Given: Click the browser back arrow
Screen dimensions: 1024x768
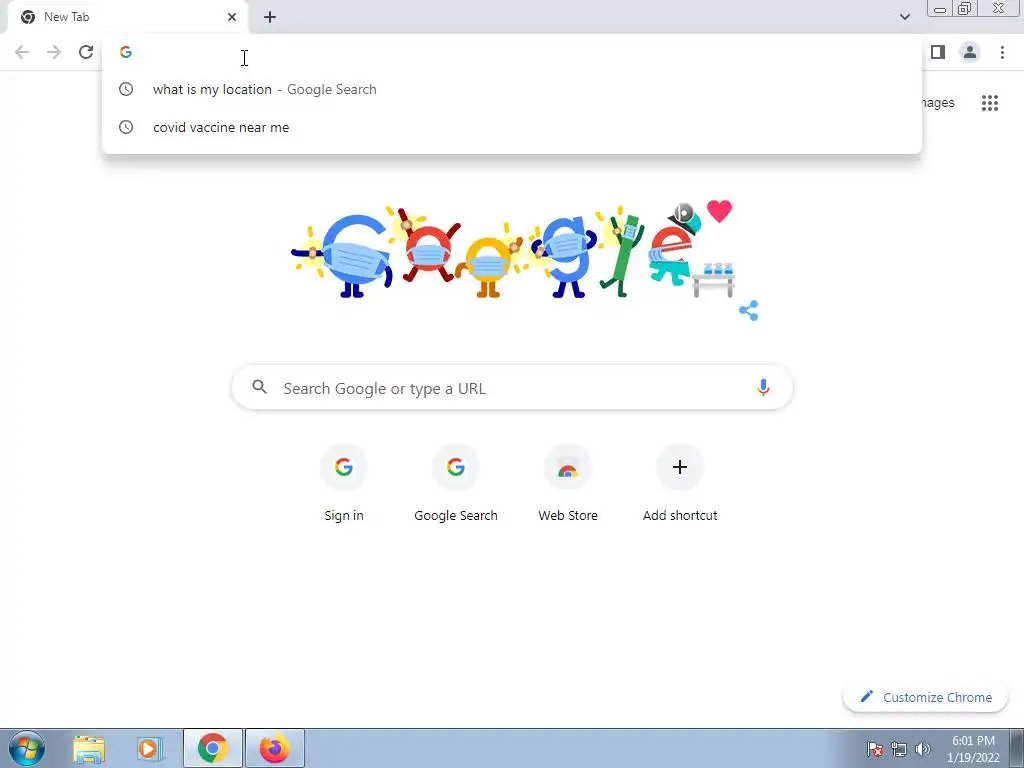Looking at the screenshot, I should [x=22, y=52].
